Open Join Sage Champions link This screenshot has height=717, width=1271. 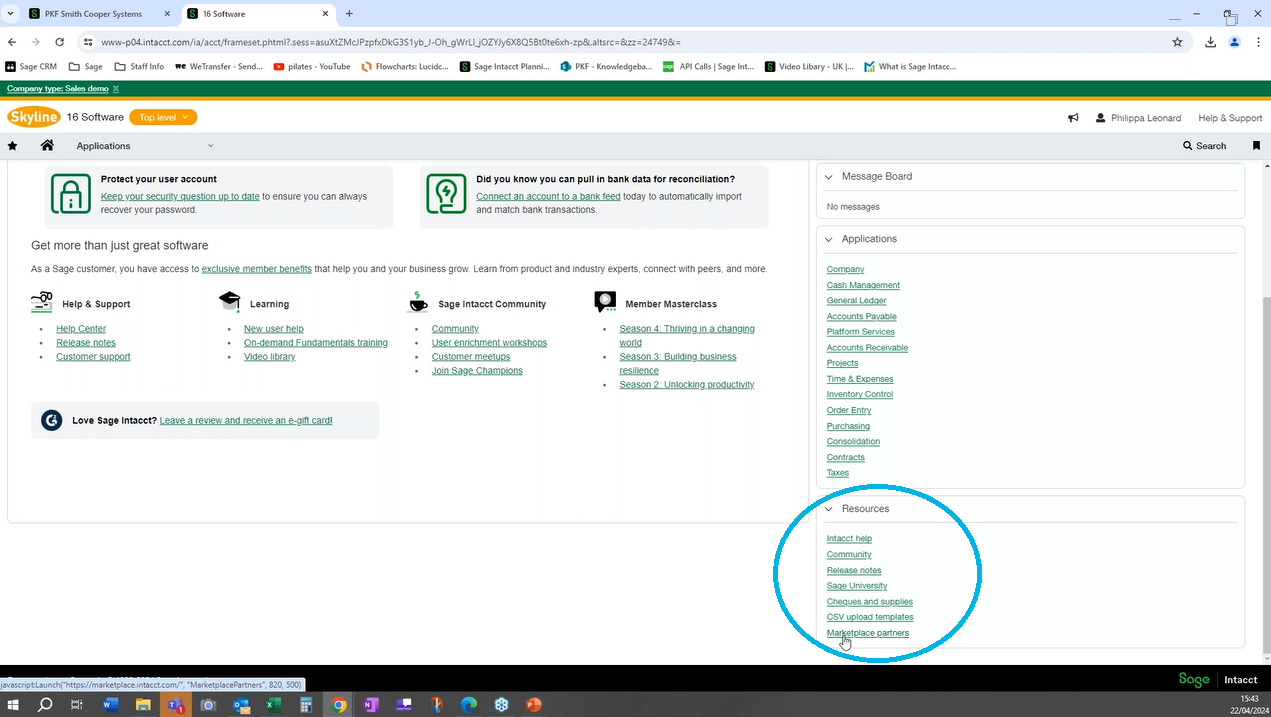coord(477,371)
